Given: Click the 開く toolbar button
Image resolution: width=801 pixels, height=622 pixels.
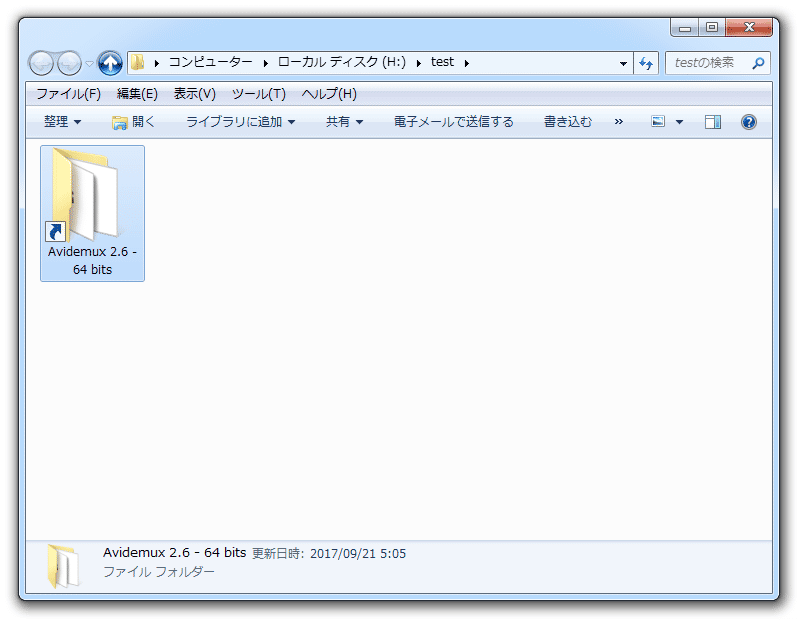Looking at the screenshot, I should coord(133,122).
